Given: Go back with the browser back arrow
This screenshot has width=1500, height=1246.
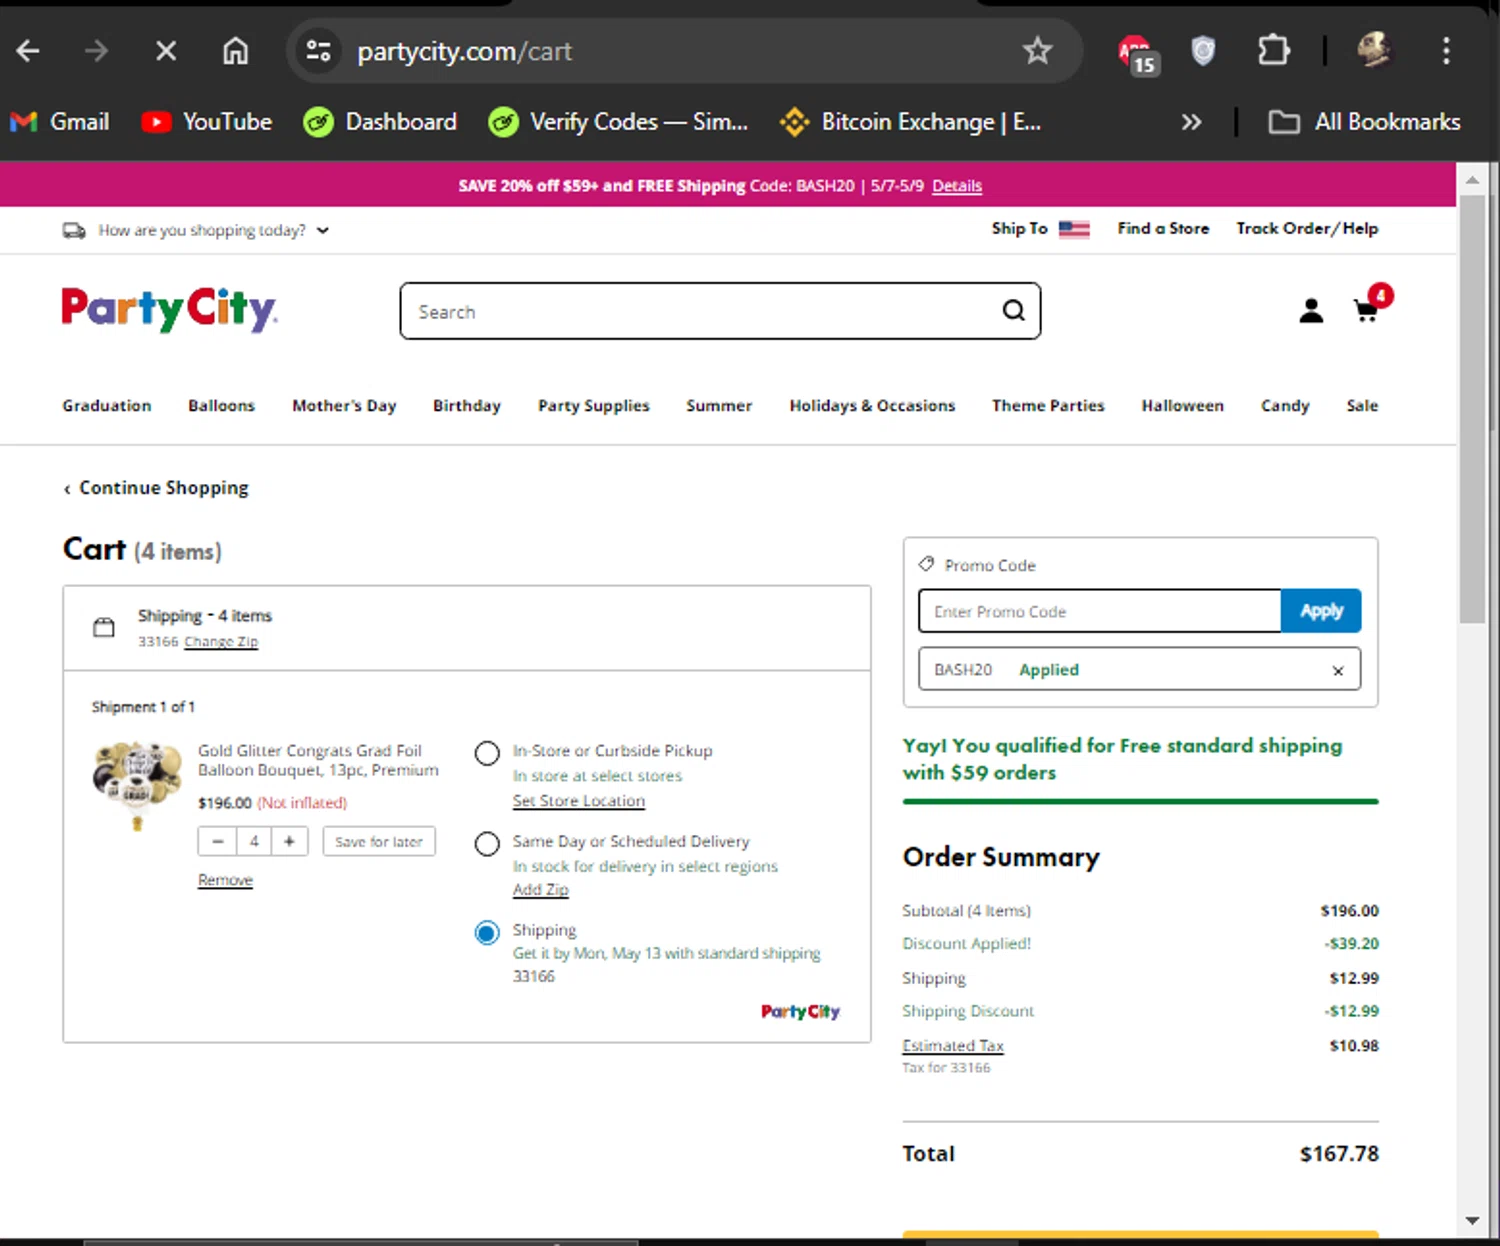Looking at the screenshot, I should click(x=28, y=51).
